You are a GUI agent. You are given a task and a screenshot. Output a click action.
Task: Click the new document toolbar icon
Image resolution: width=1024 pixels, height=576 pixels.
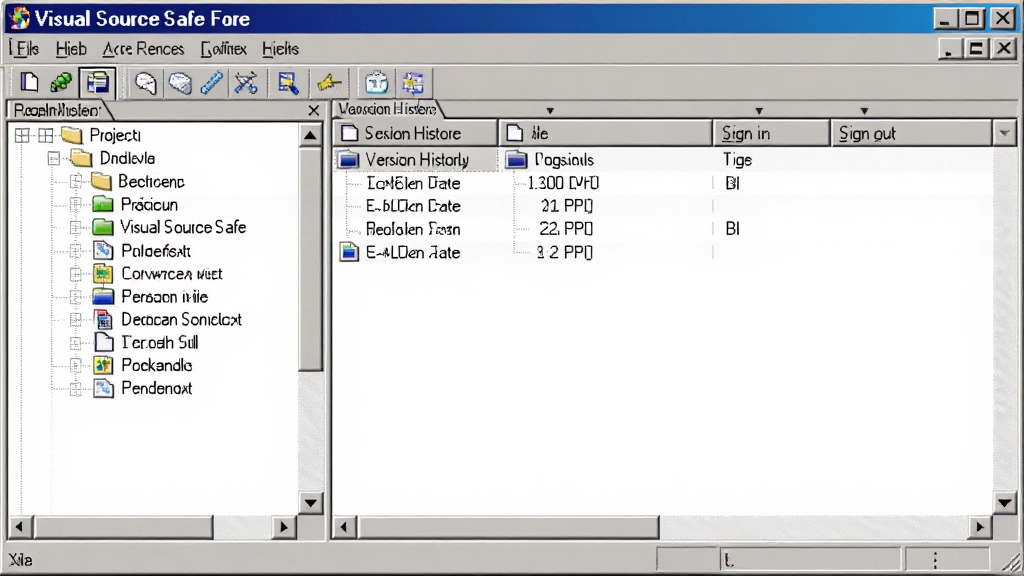pos(29,82)
